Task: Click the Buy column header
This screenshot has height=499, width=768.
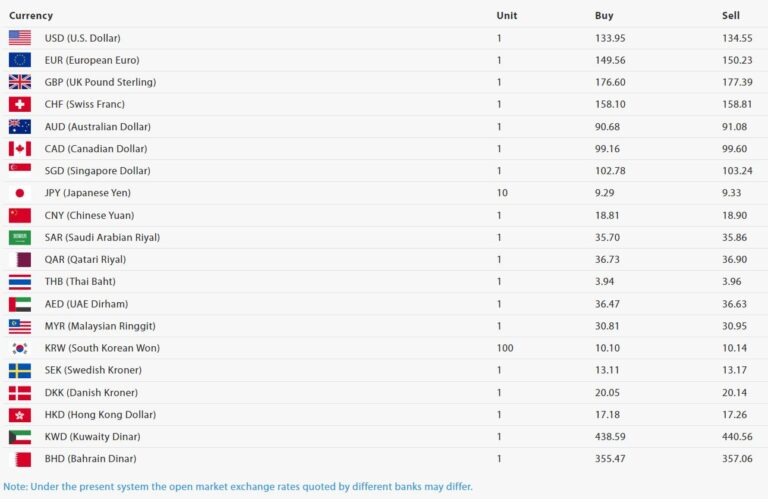Action: [x=604, y=16]
